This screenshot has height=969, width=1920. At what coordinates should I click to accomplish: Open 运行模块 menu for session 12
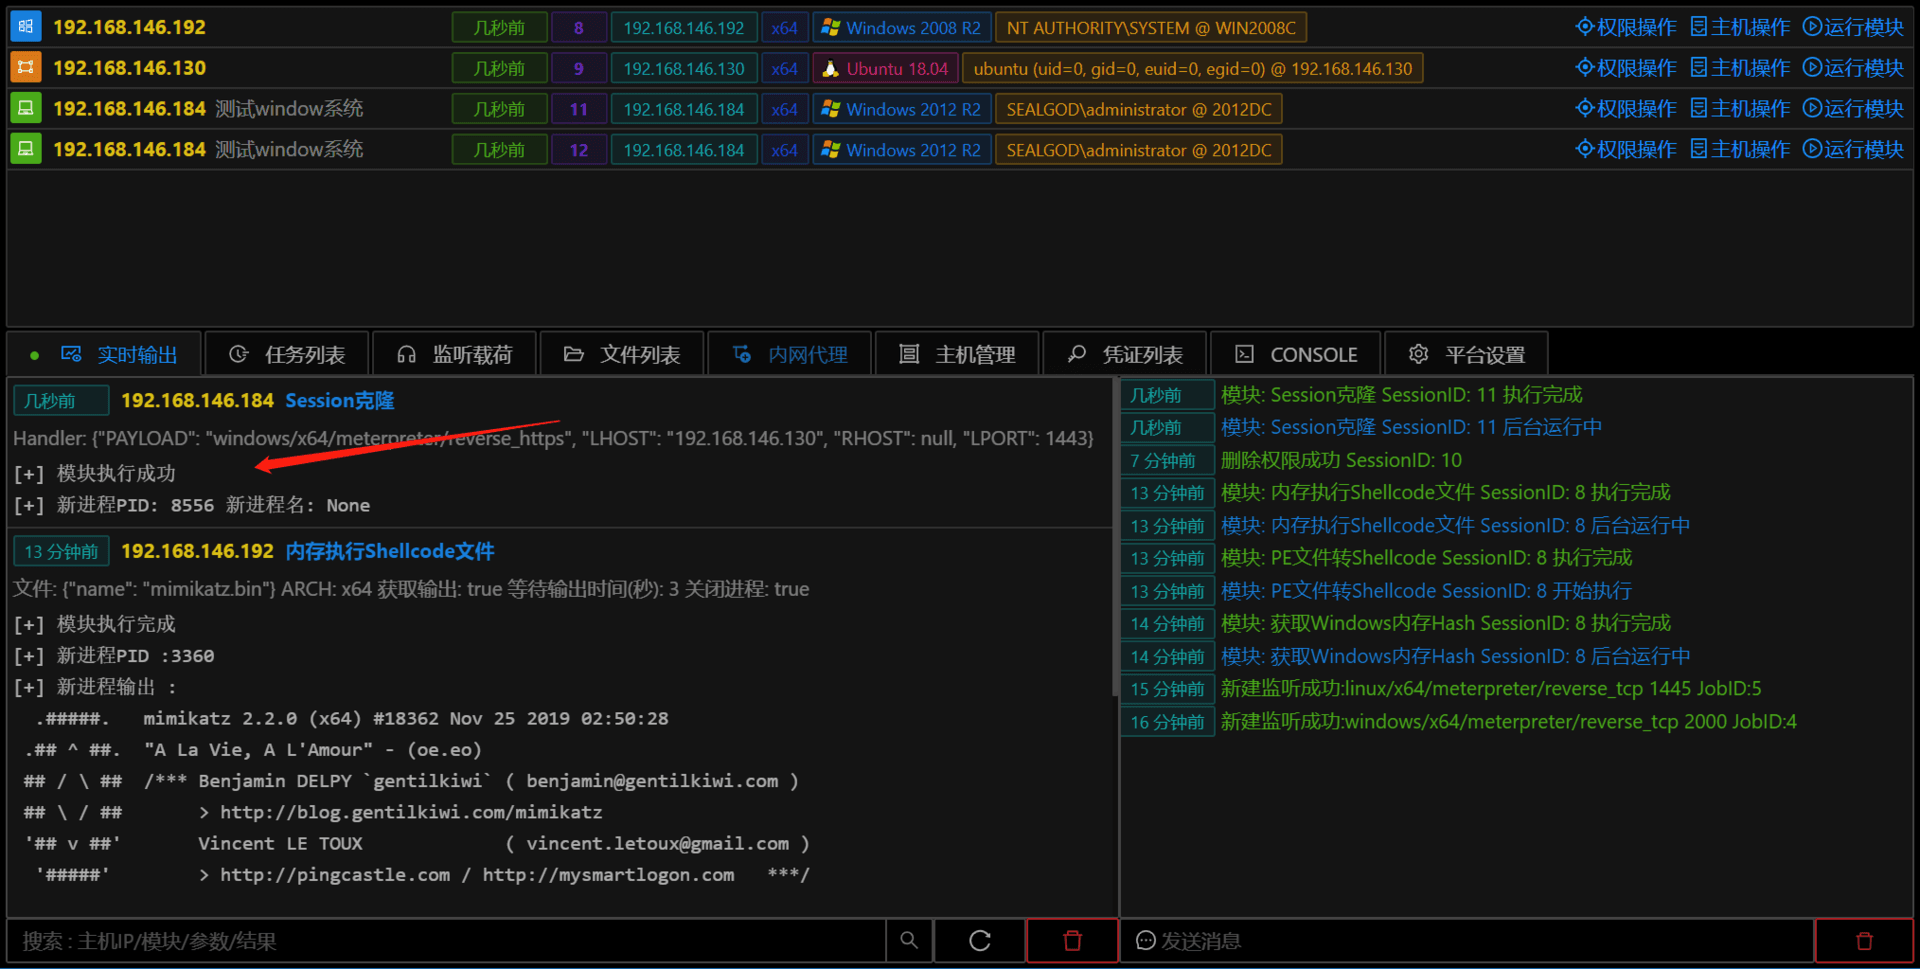pos(1853,149)
